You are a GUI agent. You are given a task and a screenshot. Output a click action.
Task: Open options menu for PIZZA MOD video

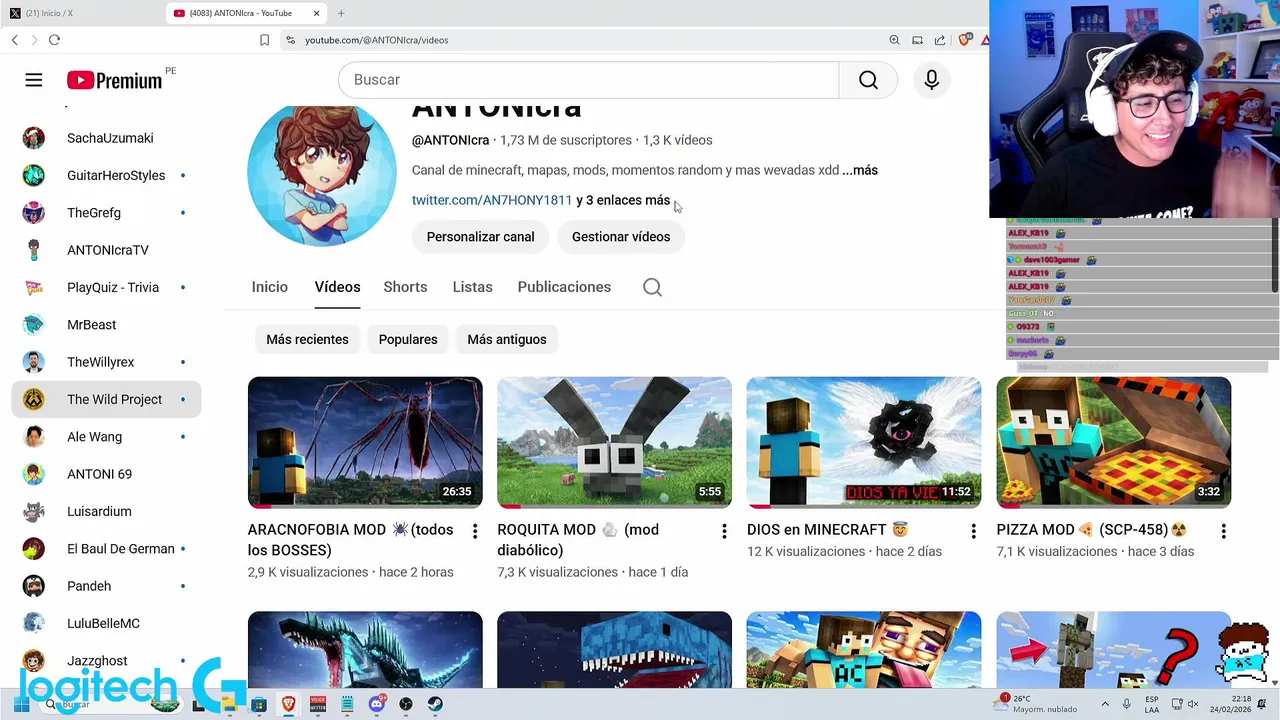tap(1223, 531)
